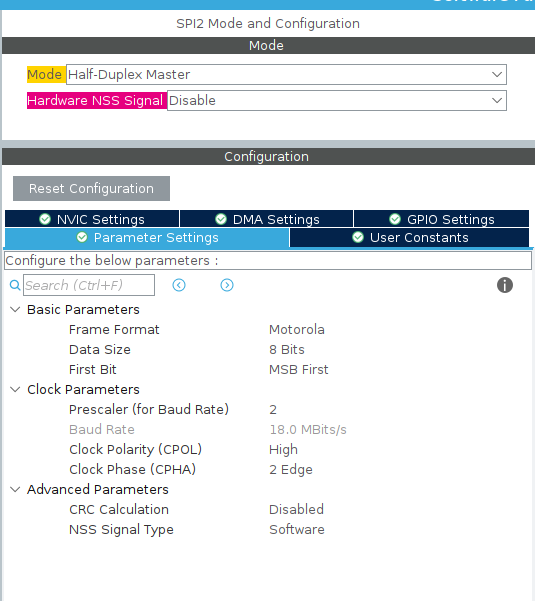535x601 pixels.
Task: Collapse the Basic Parameters group
Action: point(15,309)
